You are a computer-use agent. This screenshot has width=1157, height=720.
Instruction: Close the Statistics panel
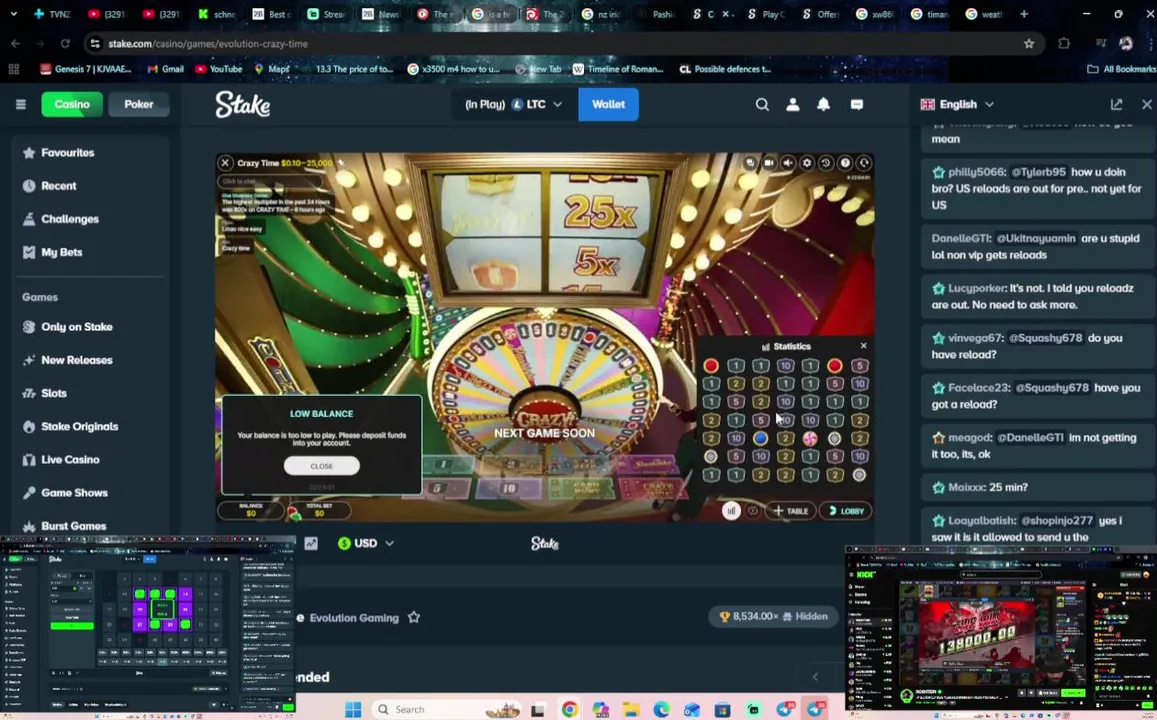click(864, 346)
